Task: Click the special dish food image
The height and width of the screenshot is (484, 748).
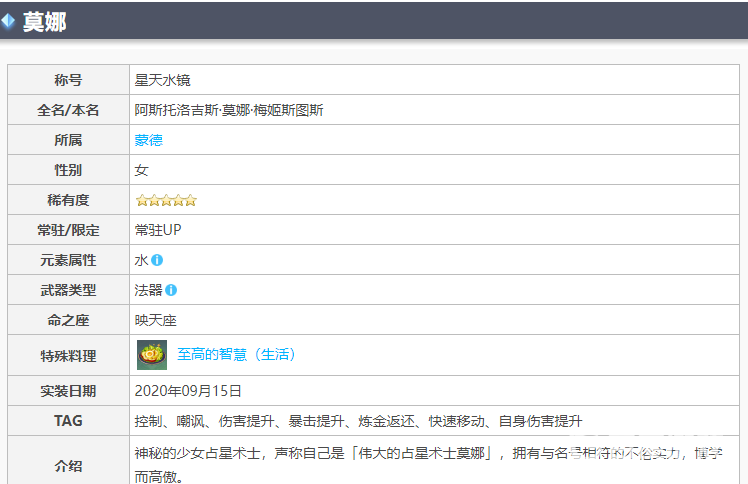Action: pyautogui.click(x=152, y=355)
